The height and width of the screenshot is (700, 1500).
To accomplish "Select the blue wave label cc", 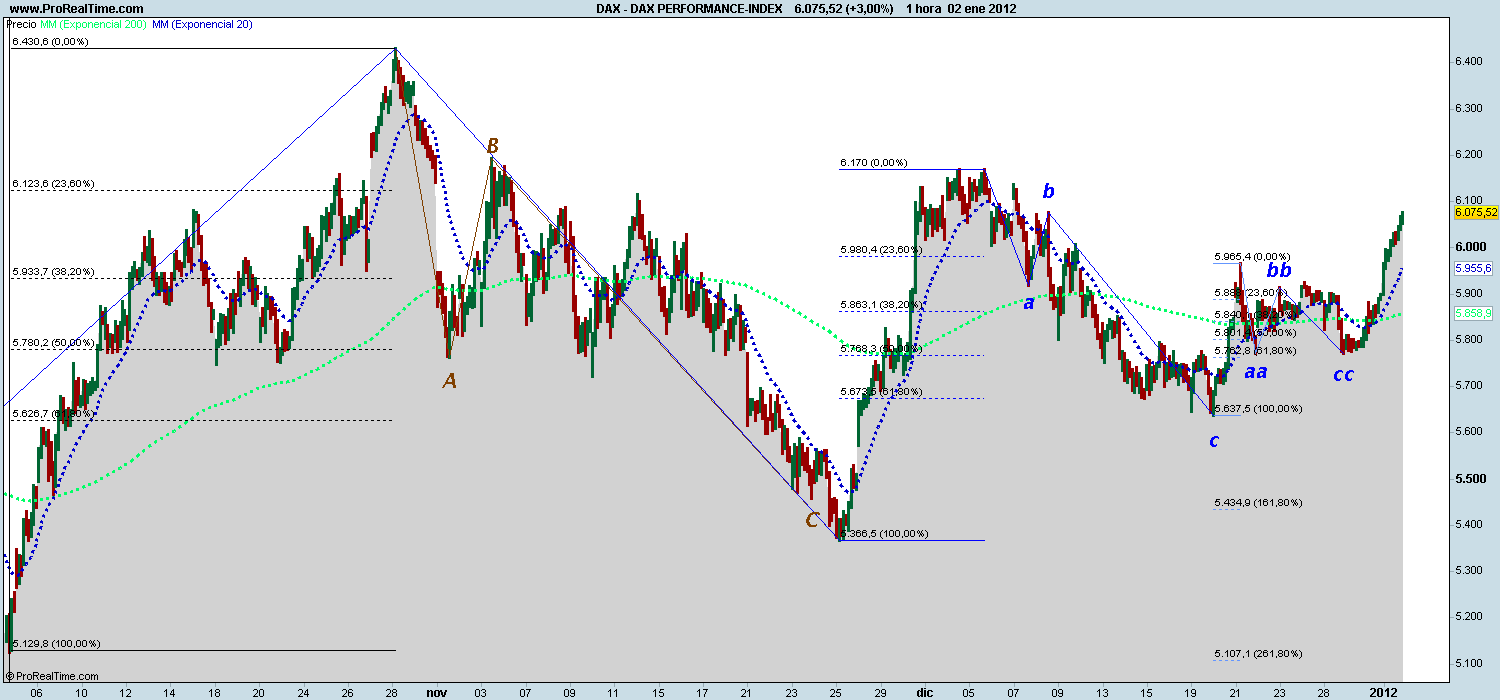I will [1344, 374].
